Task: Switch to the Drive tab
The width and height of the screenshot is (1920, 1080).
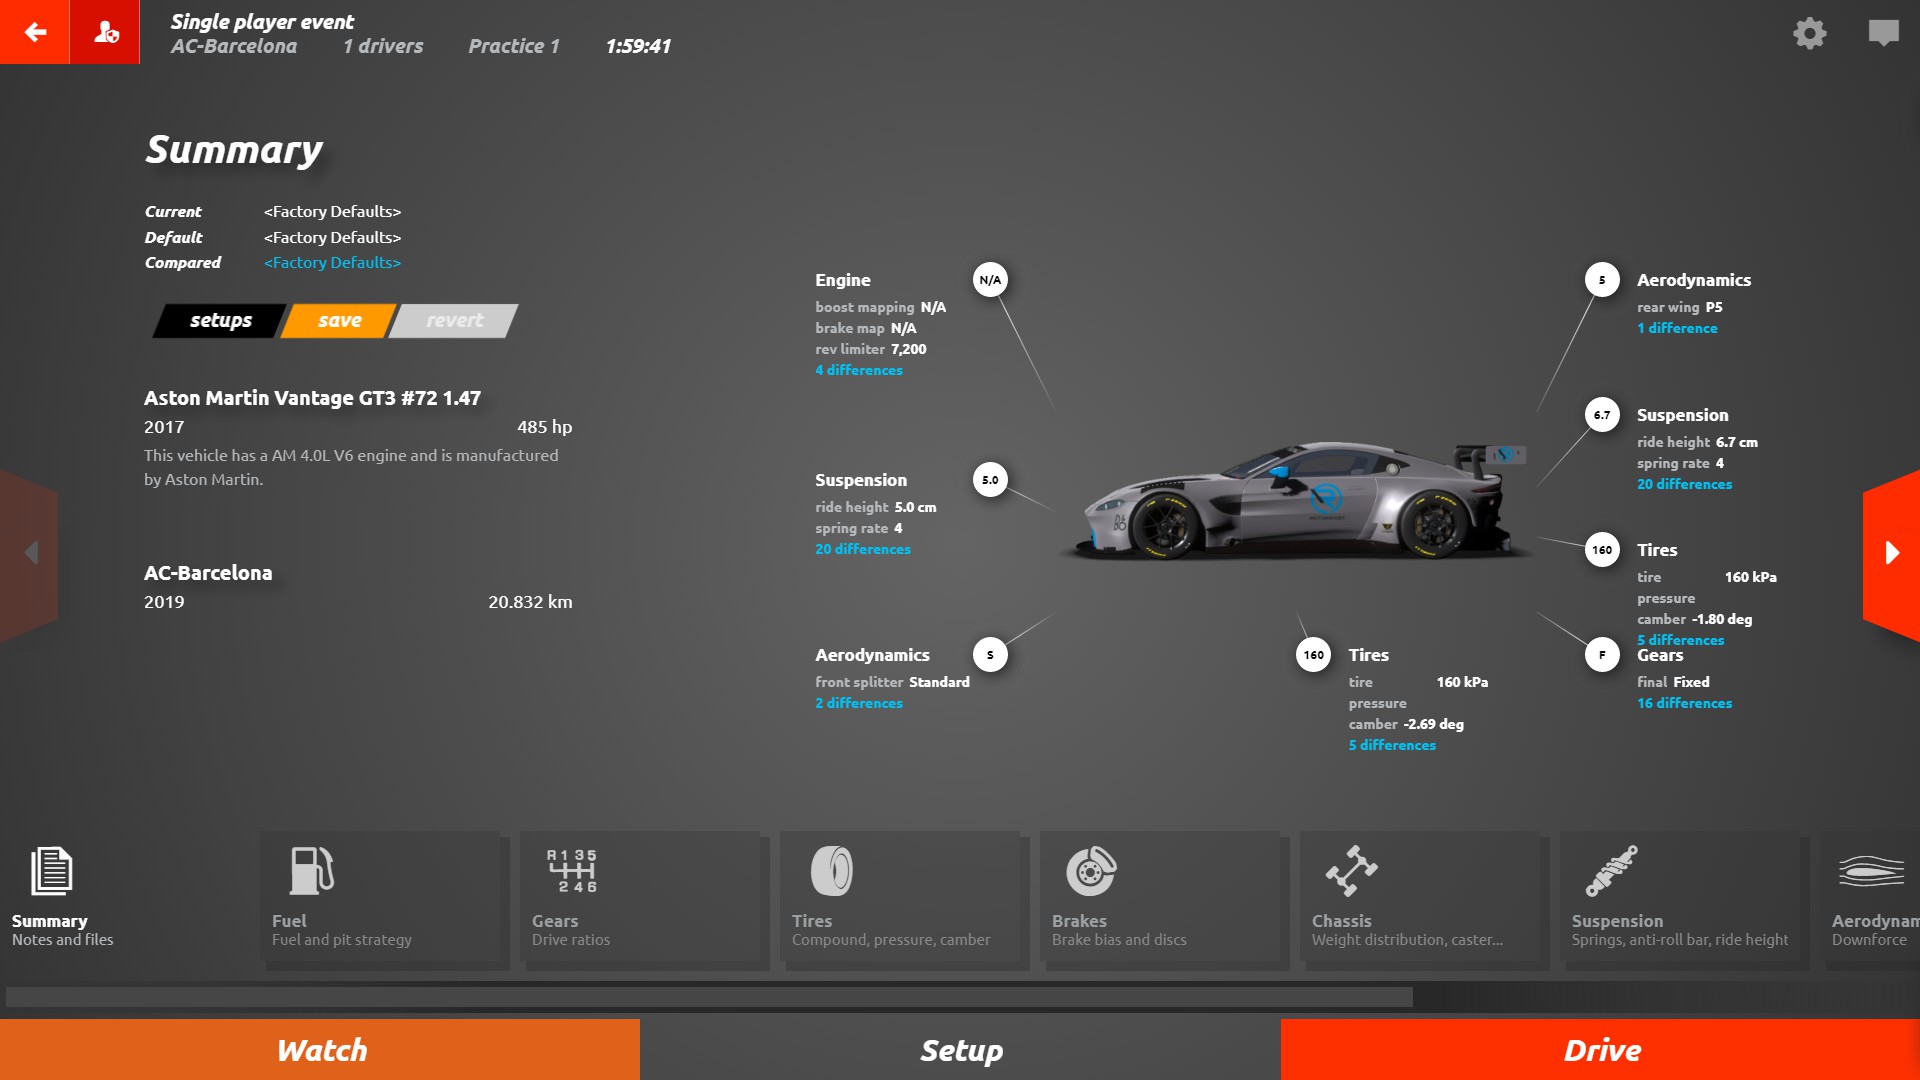Action: tap(1600, 1049)
